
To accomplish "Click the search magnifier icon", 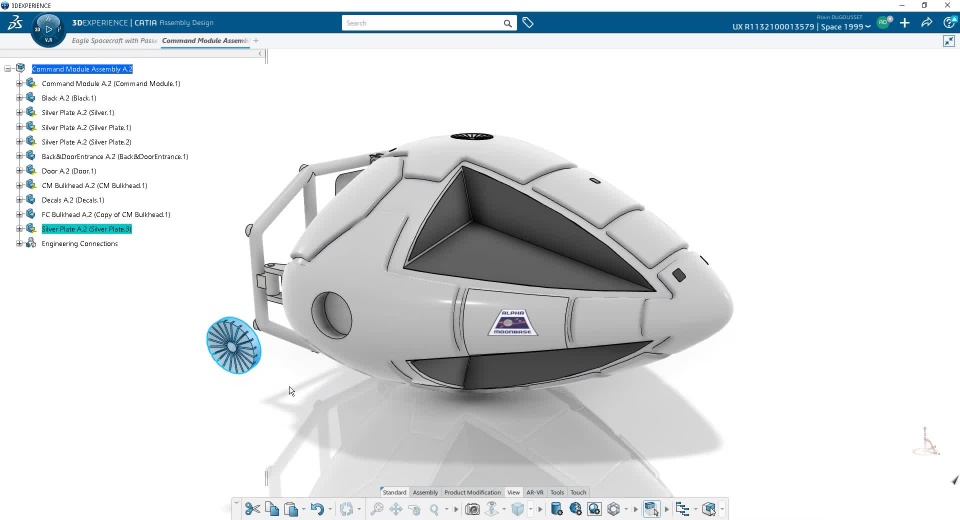I will click(507, 23).
